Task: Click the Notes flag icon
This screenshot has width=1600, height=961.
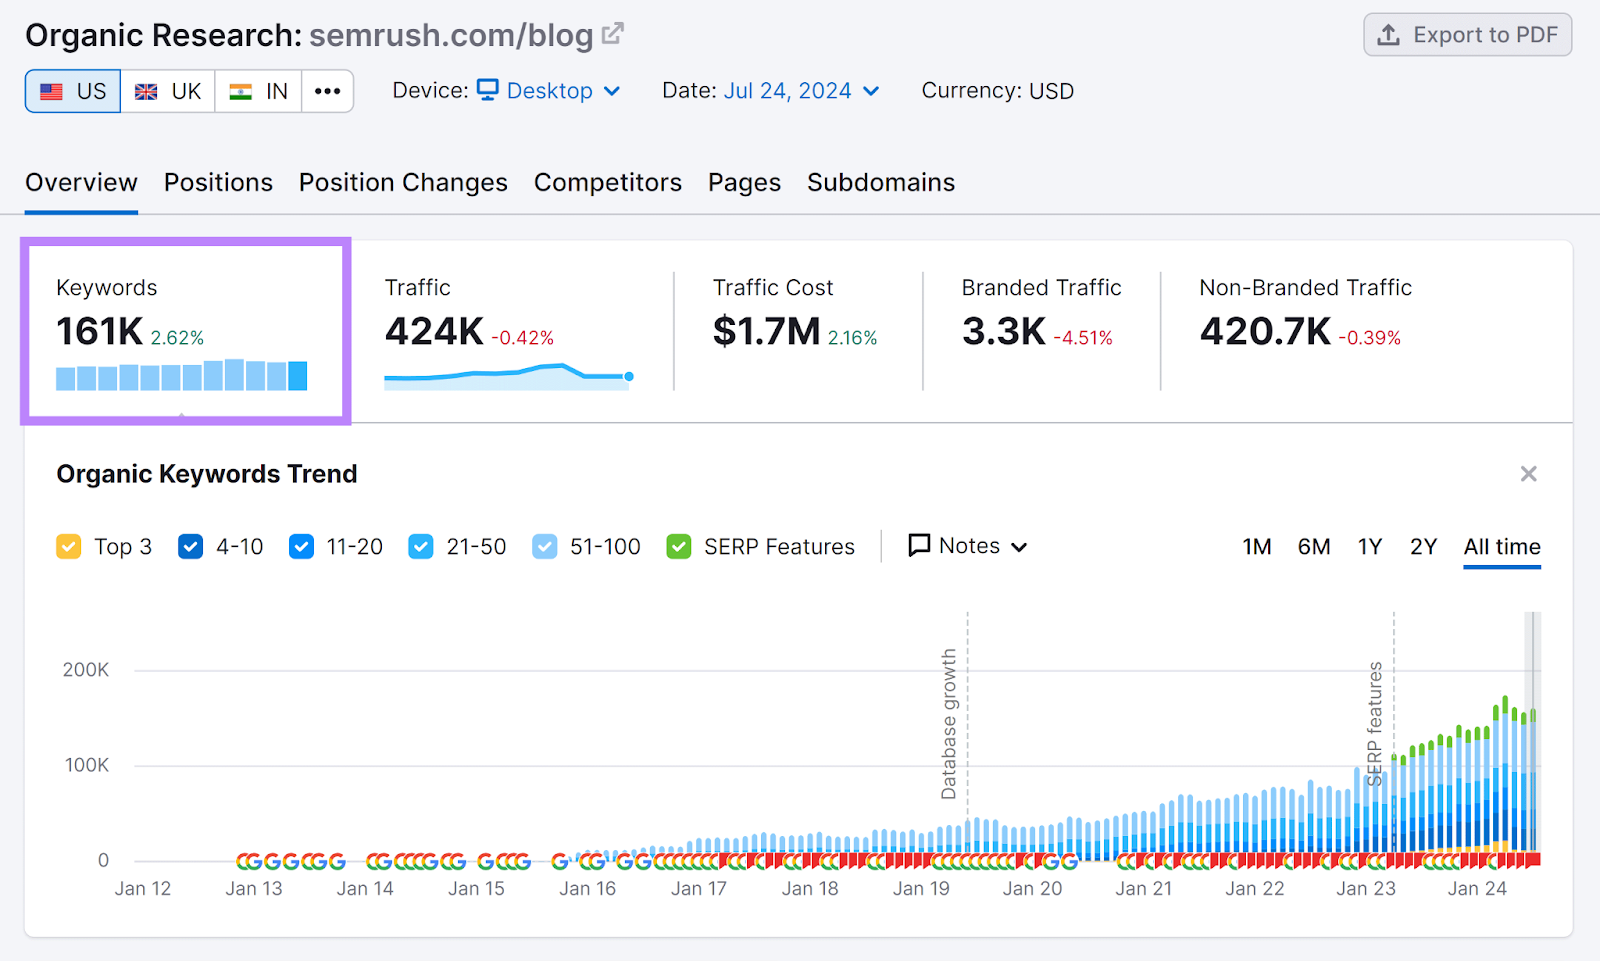Action: point(918,546)
